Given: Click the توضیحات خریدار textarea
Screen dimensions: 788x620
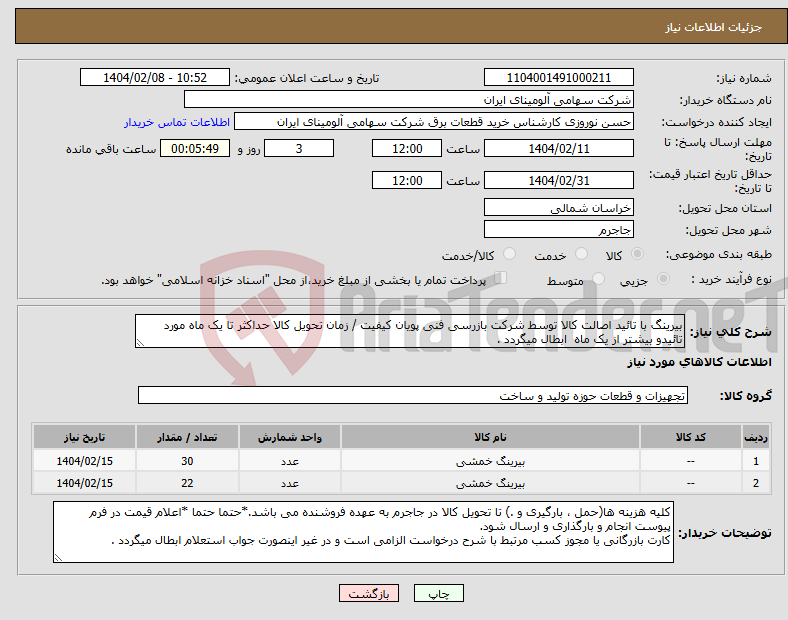Looking at the screenshot, I should [363, 532].
